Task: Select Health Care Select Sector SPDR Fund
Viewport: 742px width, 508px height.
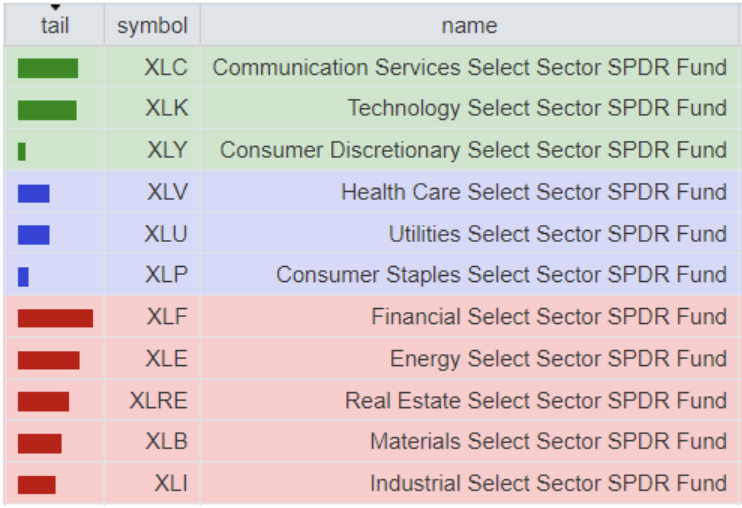Action: coord(533,192)
